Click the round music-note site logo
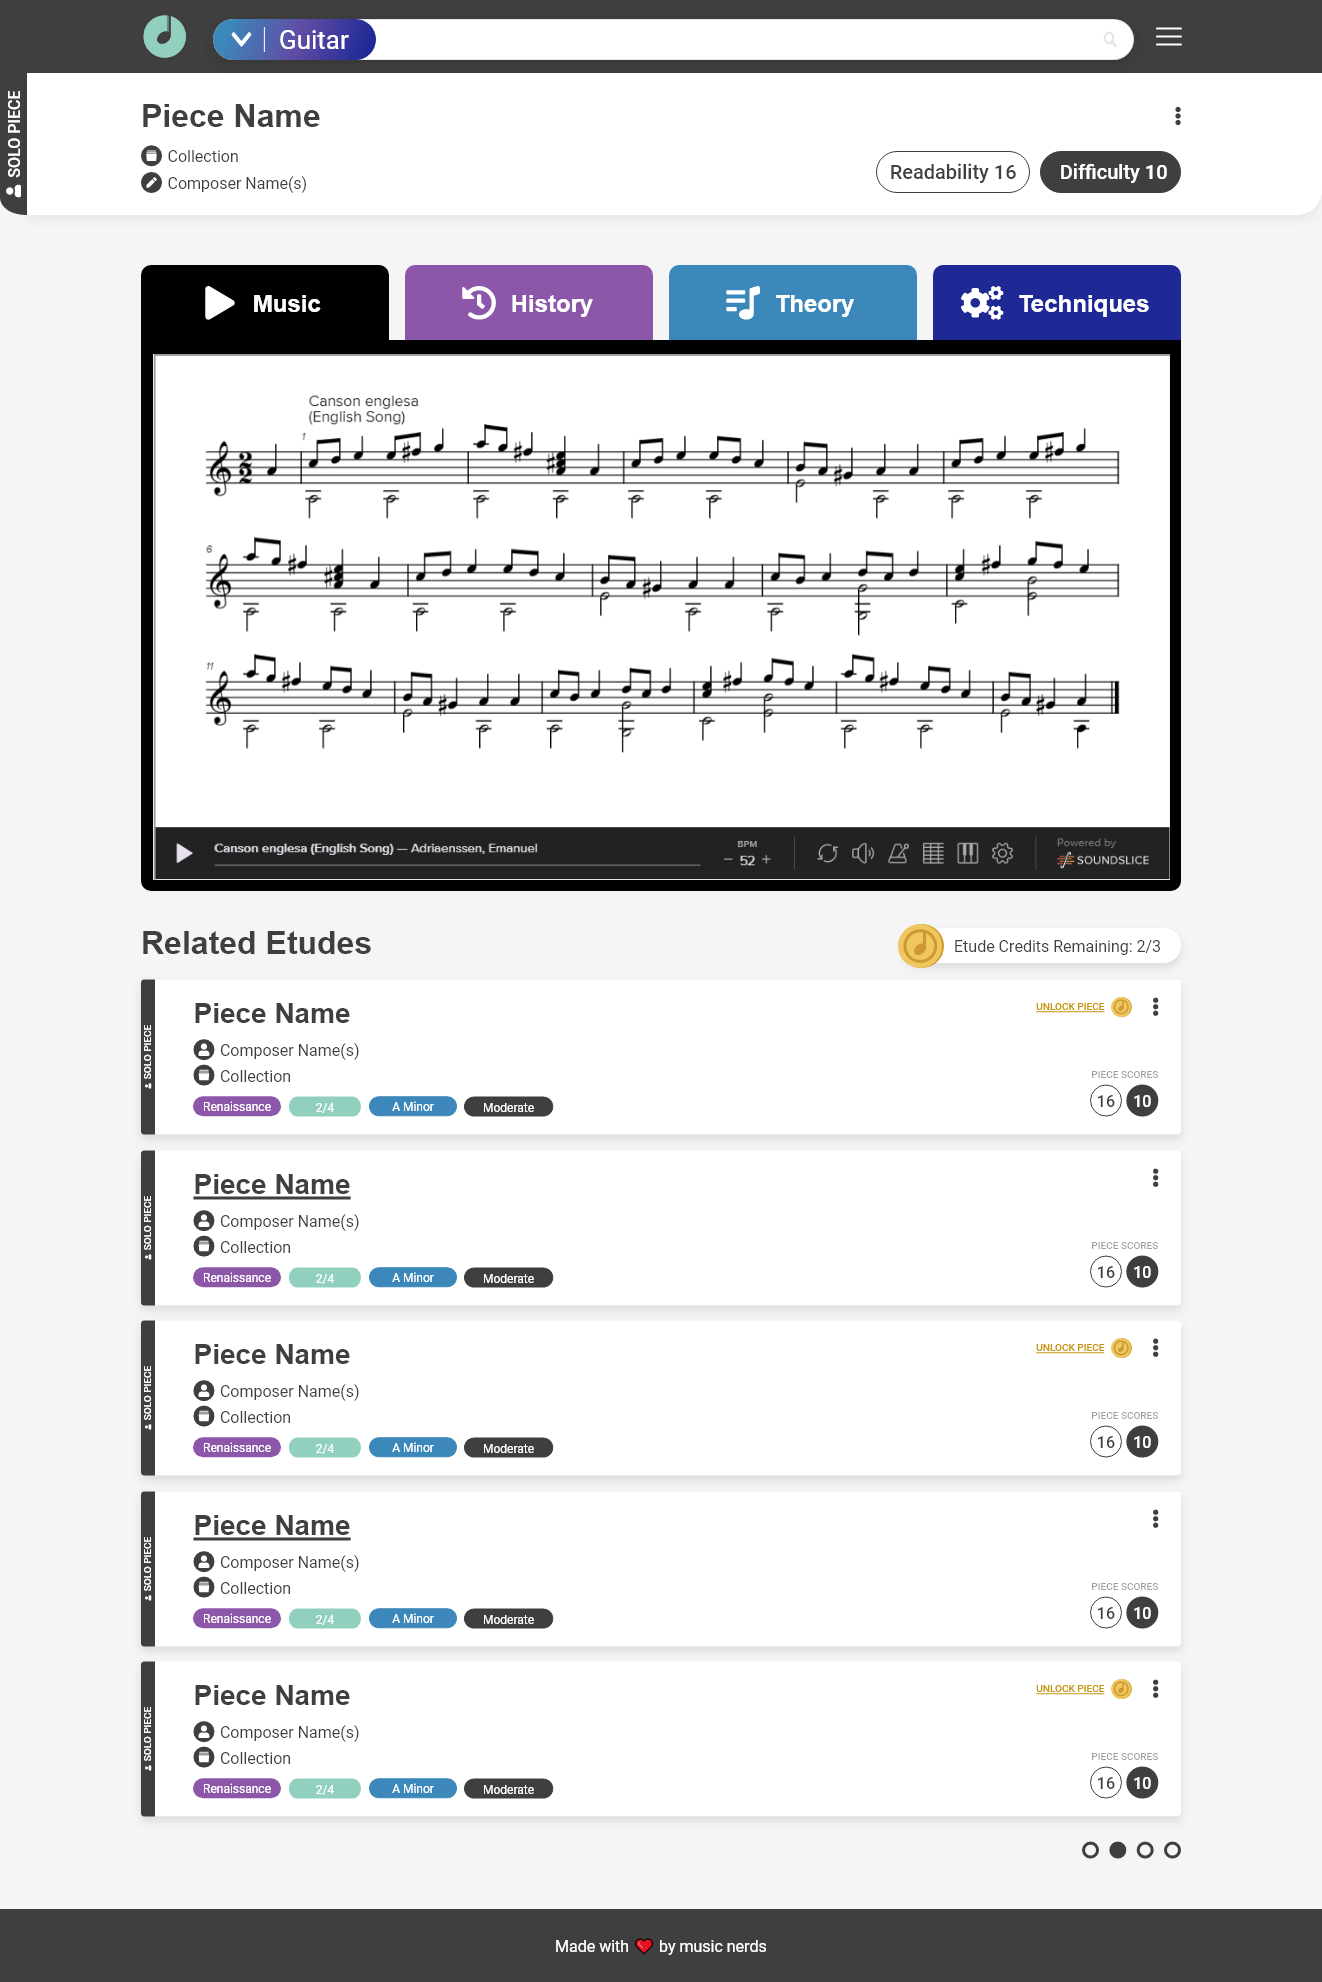1322x1982 pixels. [165, 38]
